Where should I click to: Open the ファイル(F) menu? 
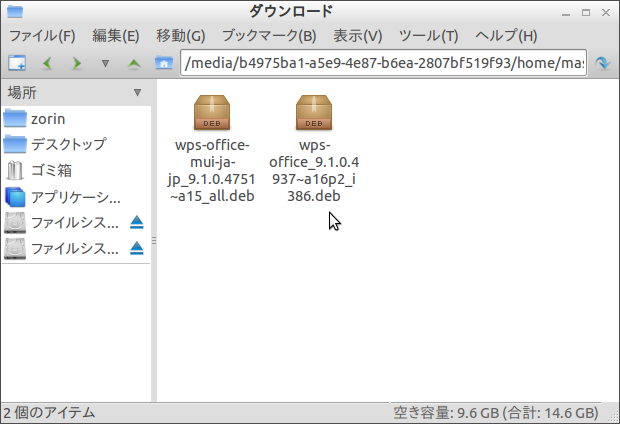click(42, 36)
